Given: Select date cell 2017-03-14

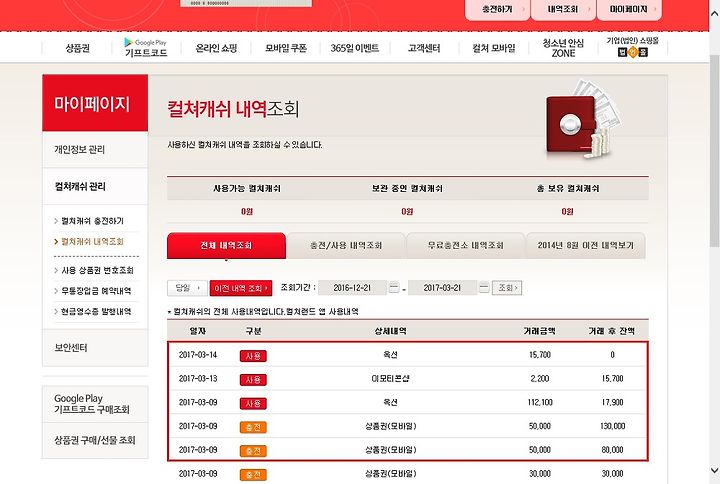Looking at the screenshot, I should coord(198,355).
